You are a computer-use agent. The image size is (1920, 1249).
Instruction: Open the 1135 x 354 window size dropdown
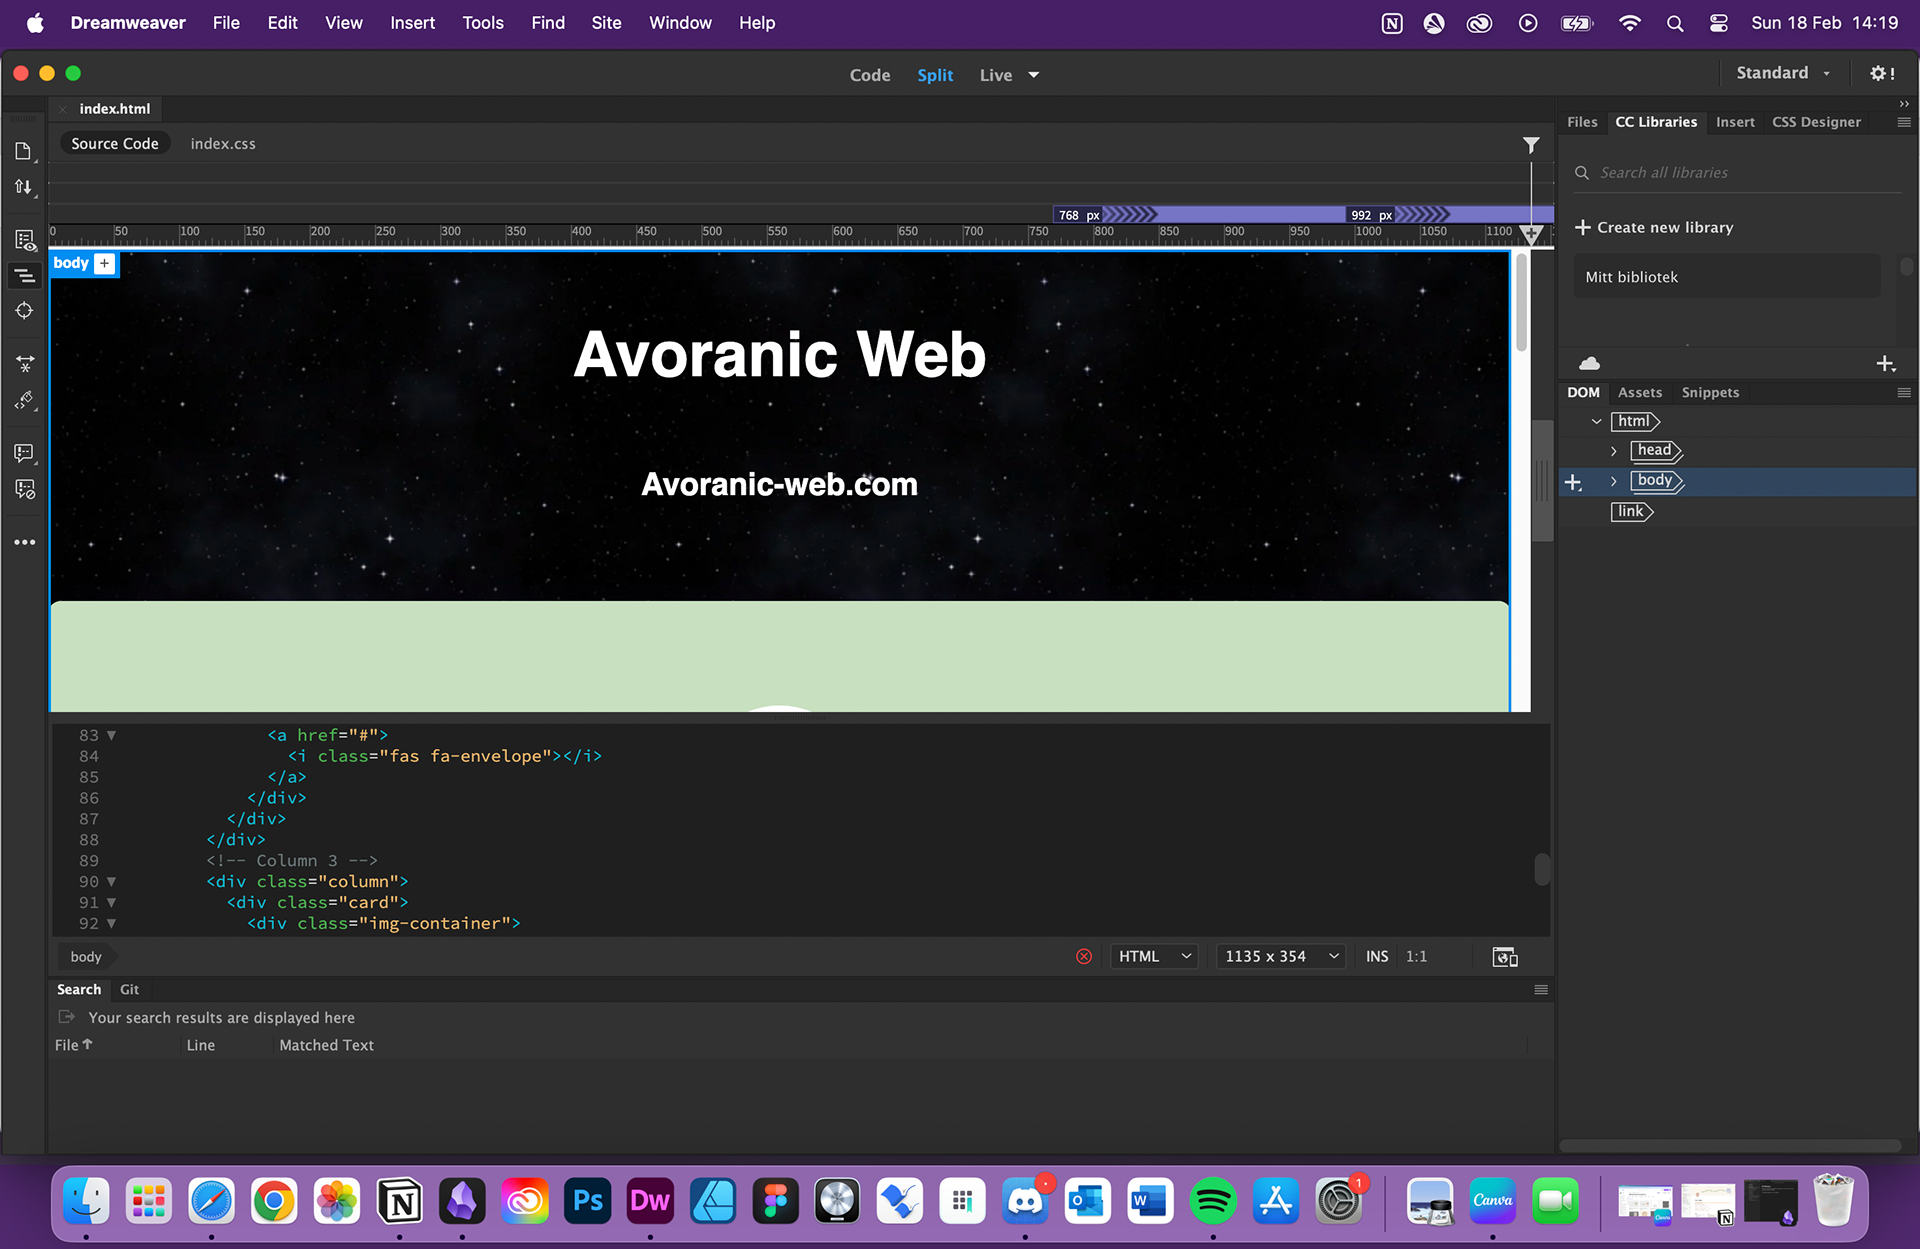1279,957
